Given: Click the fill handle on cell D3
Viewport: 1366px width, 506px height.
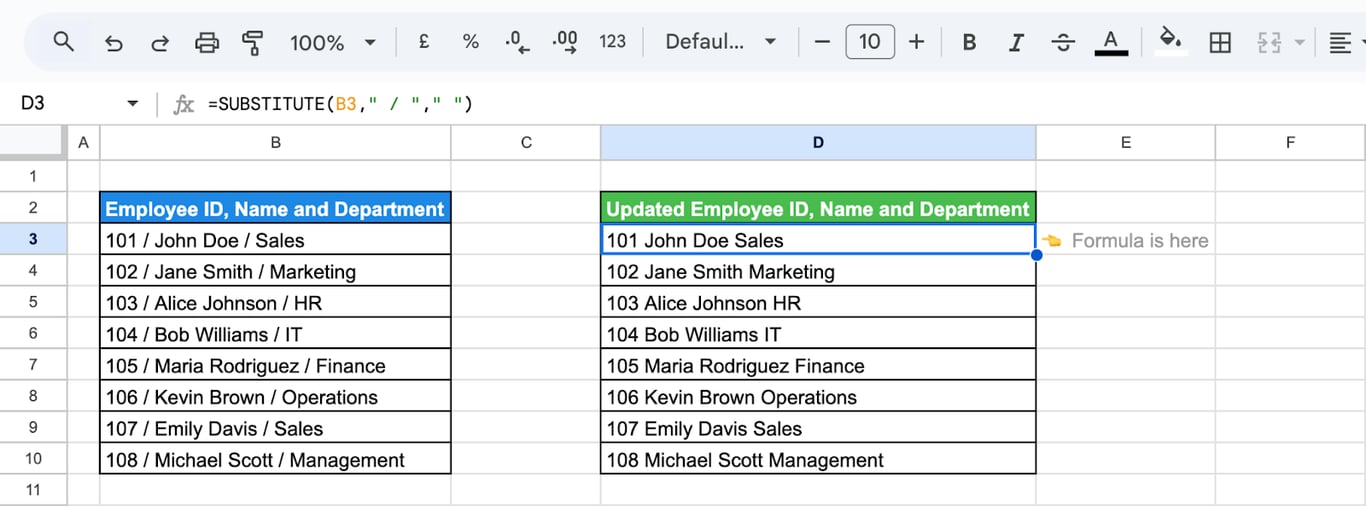Looking at the screenshot, I should tap(1036, 255).
